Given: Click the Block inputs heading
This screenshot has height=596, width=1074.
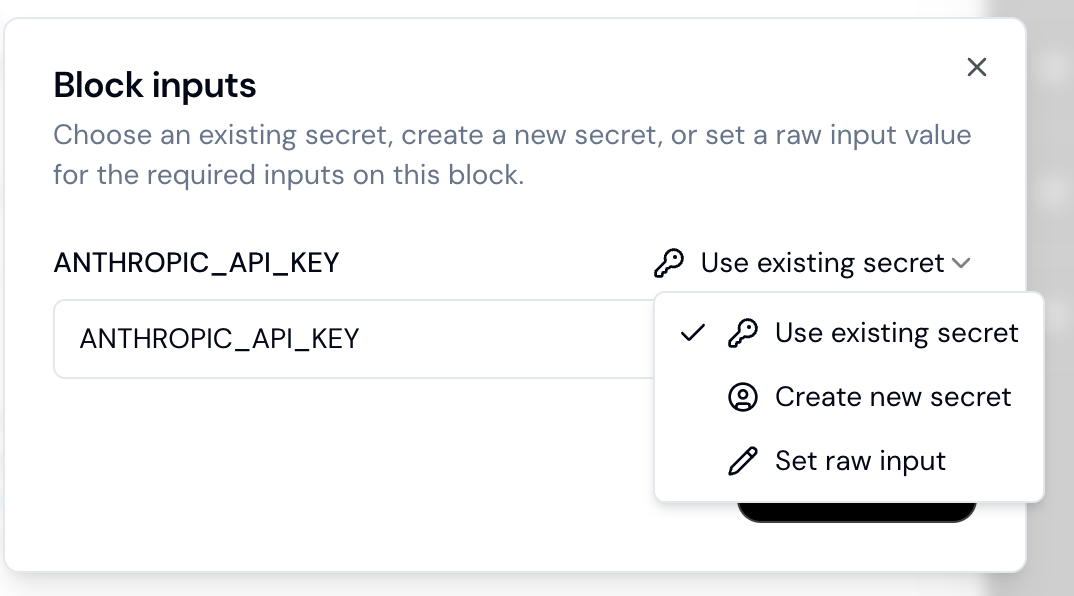Looking at the screenshot, I should coord(154,85).
